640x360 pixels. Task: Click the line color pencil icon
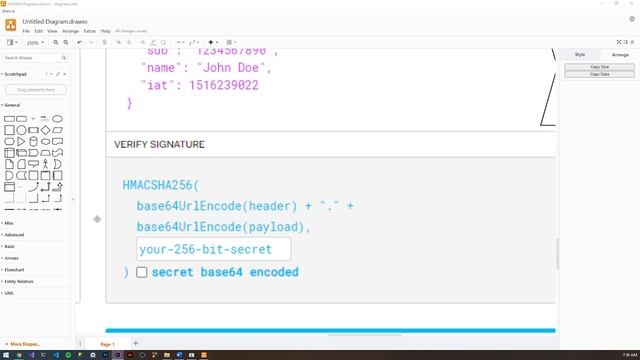pyautogui.click(x=153, y=42)
